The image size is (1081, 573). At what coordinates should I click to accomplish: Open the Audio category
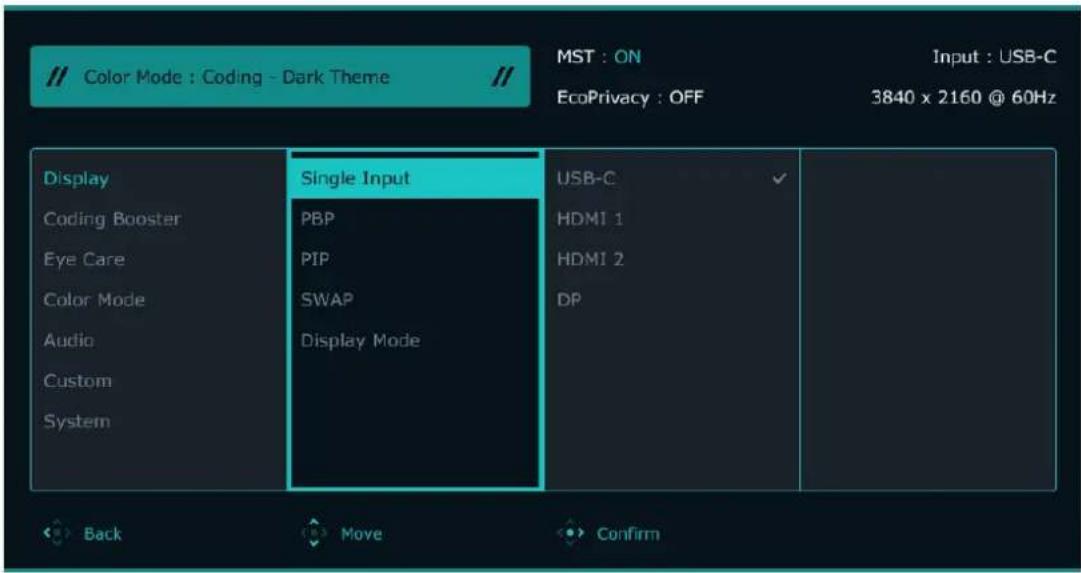point(69,341)
